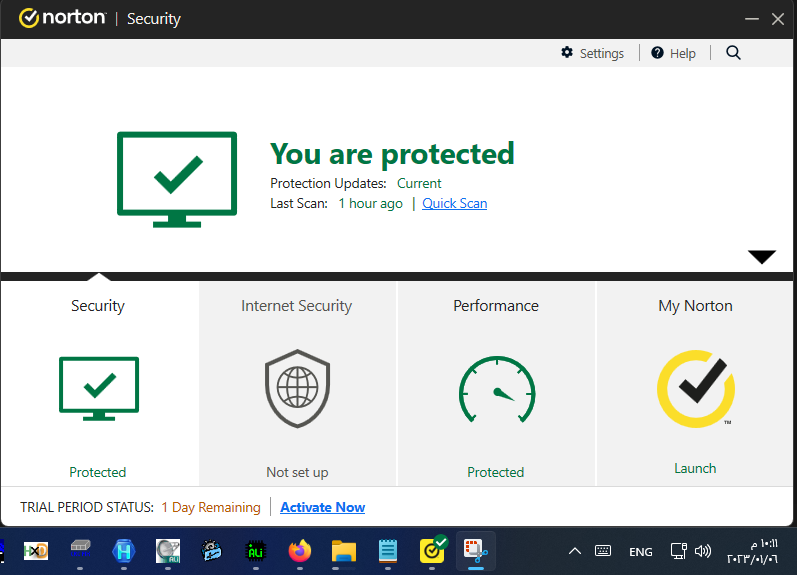The width and height of the screenshot is (797, 575).
Task: Open Norton Settings gear icon
Action: (567, 52)
